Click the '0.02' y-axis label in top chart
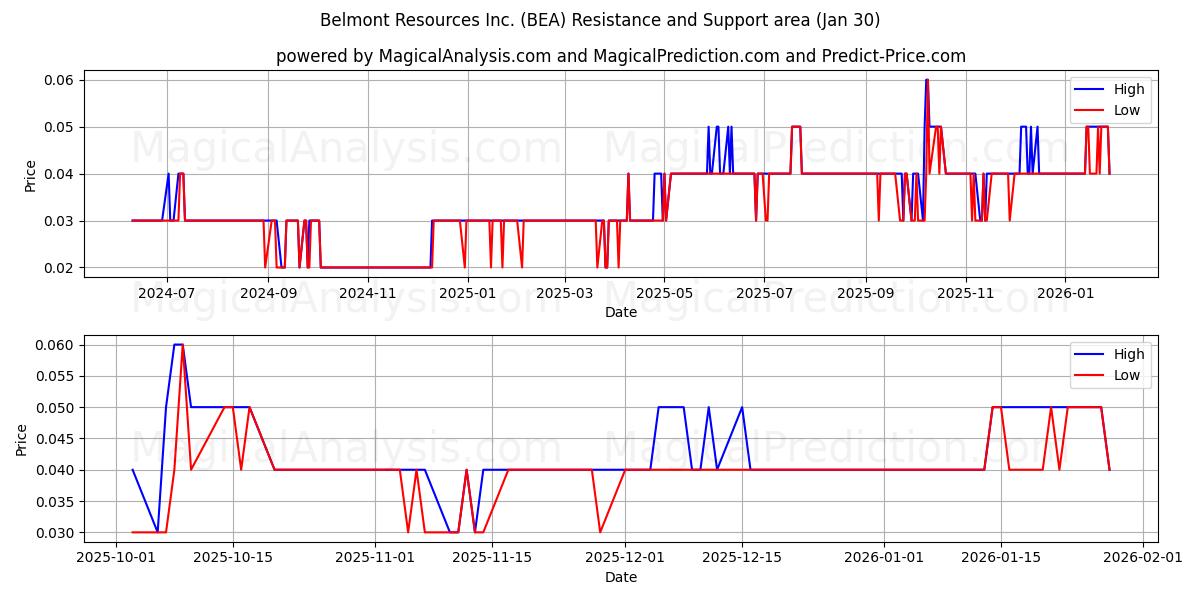This screenshot has height=600, width=1200. coord(60,268)
